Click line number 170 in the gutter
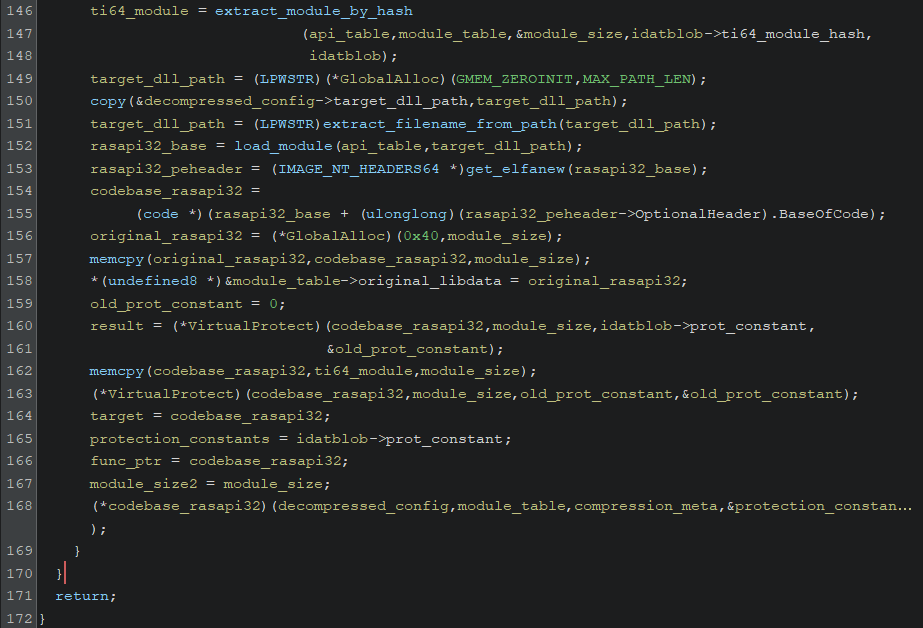This screenshot has width=923, height=628. click(20, 574)
